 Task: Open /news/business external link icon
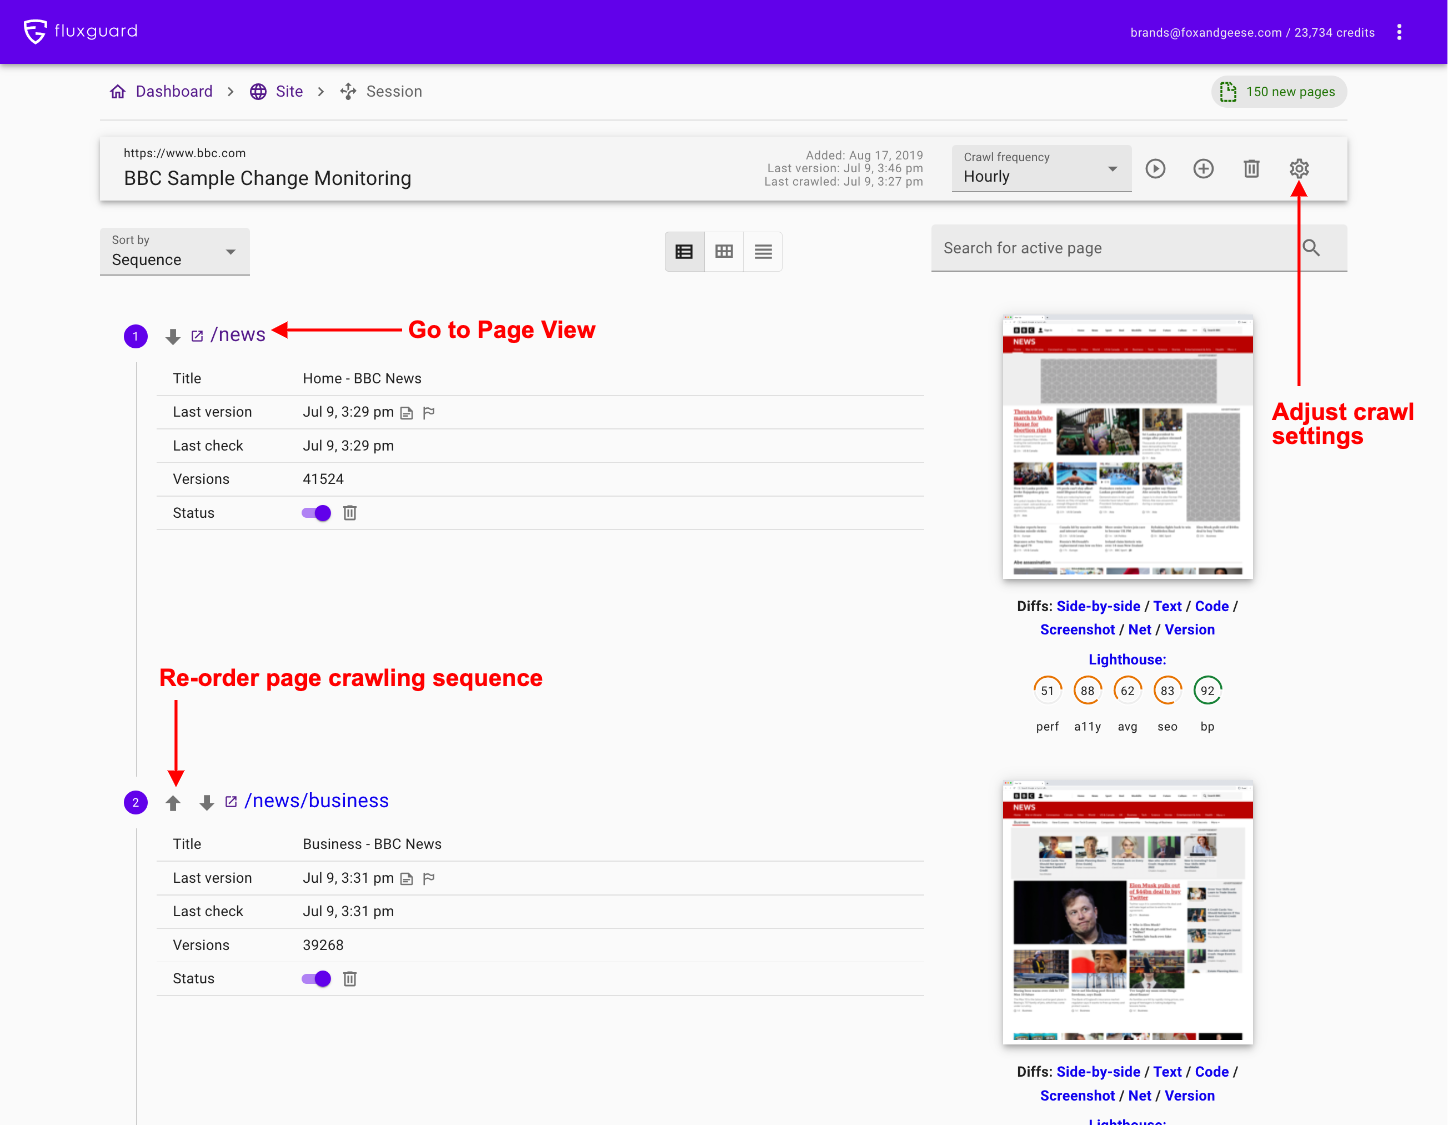231,802
